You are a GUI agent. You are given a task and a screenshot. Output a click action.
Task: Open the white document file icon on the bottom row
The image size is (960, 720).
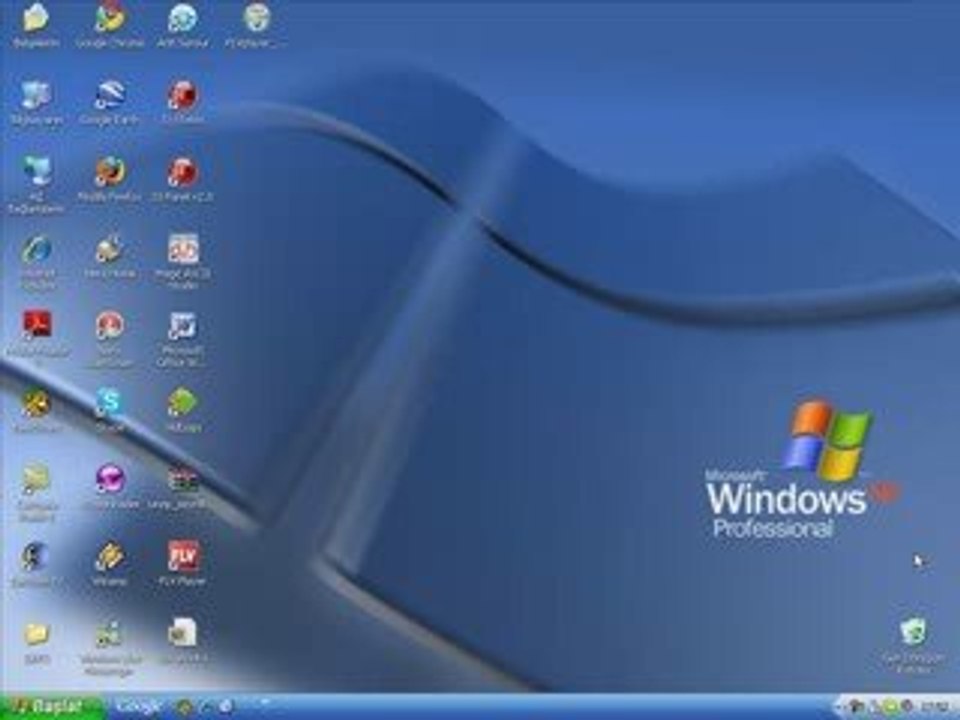tap(182, 632)
